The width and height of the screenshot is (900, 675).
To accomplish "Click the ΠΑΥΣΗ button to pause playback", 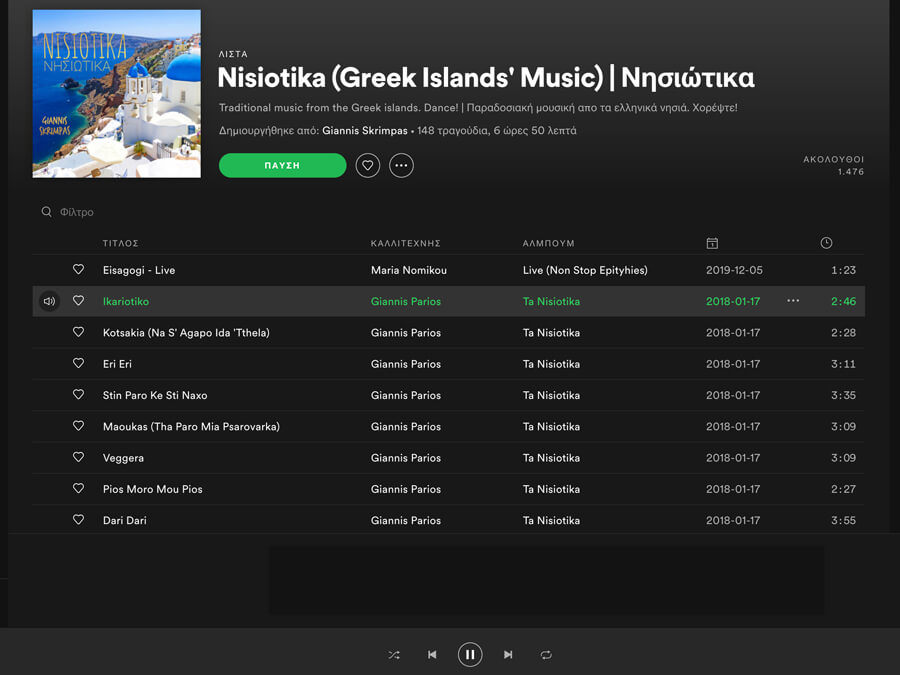I will click(282, 165).
